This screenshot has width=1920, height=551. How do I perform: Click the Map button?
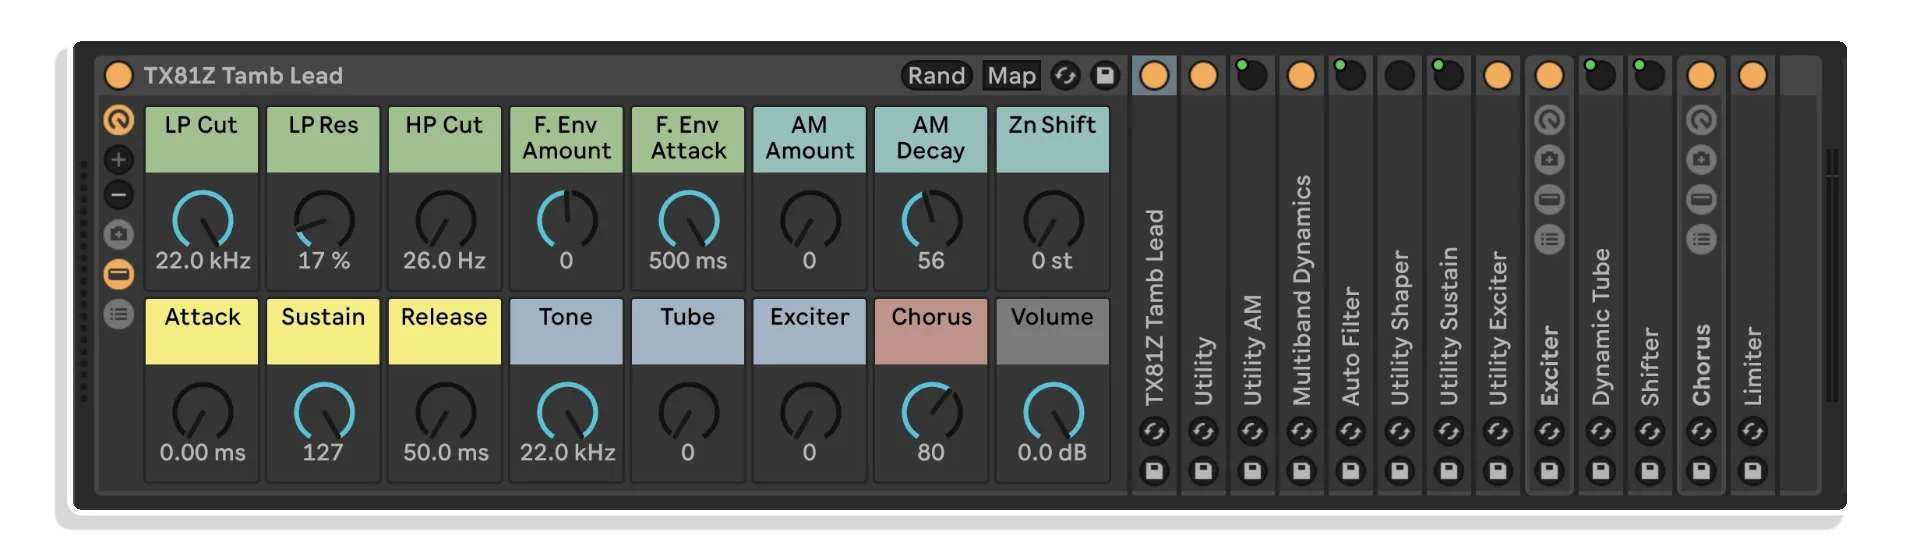pos(1011,76)
